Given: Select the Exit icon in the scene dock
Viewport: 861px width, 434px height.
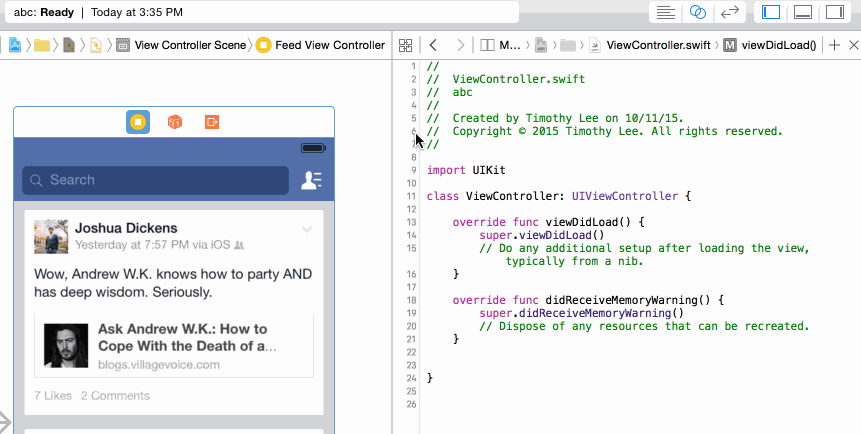Looking at the screenshot, I should (212, 122).
